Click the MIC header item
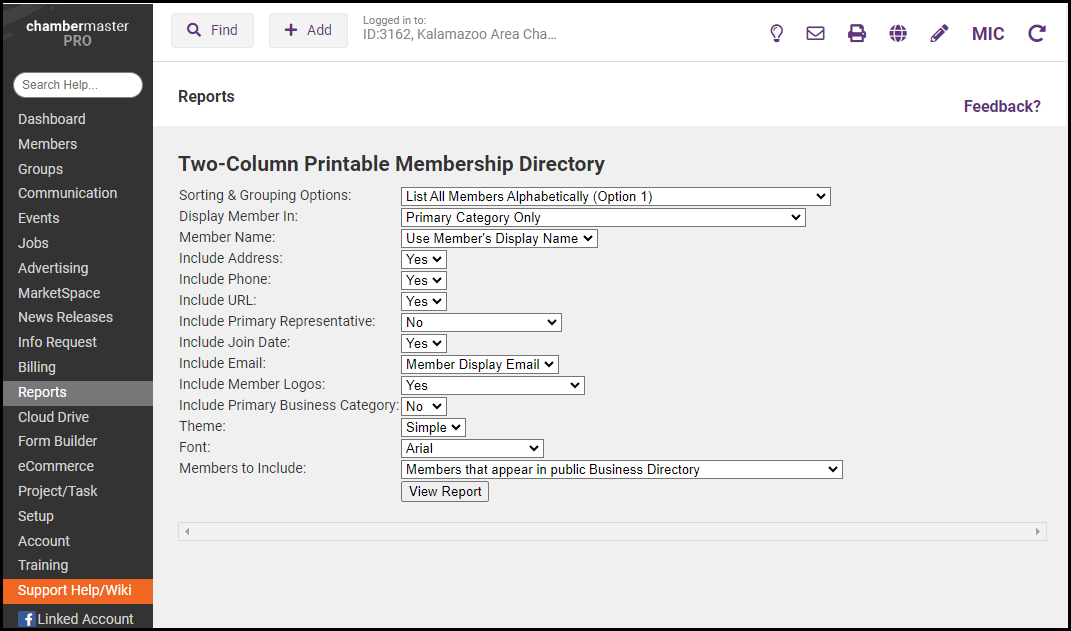 988,33
